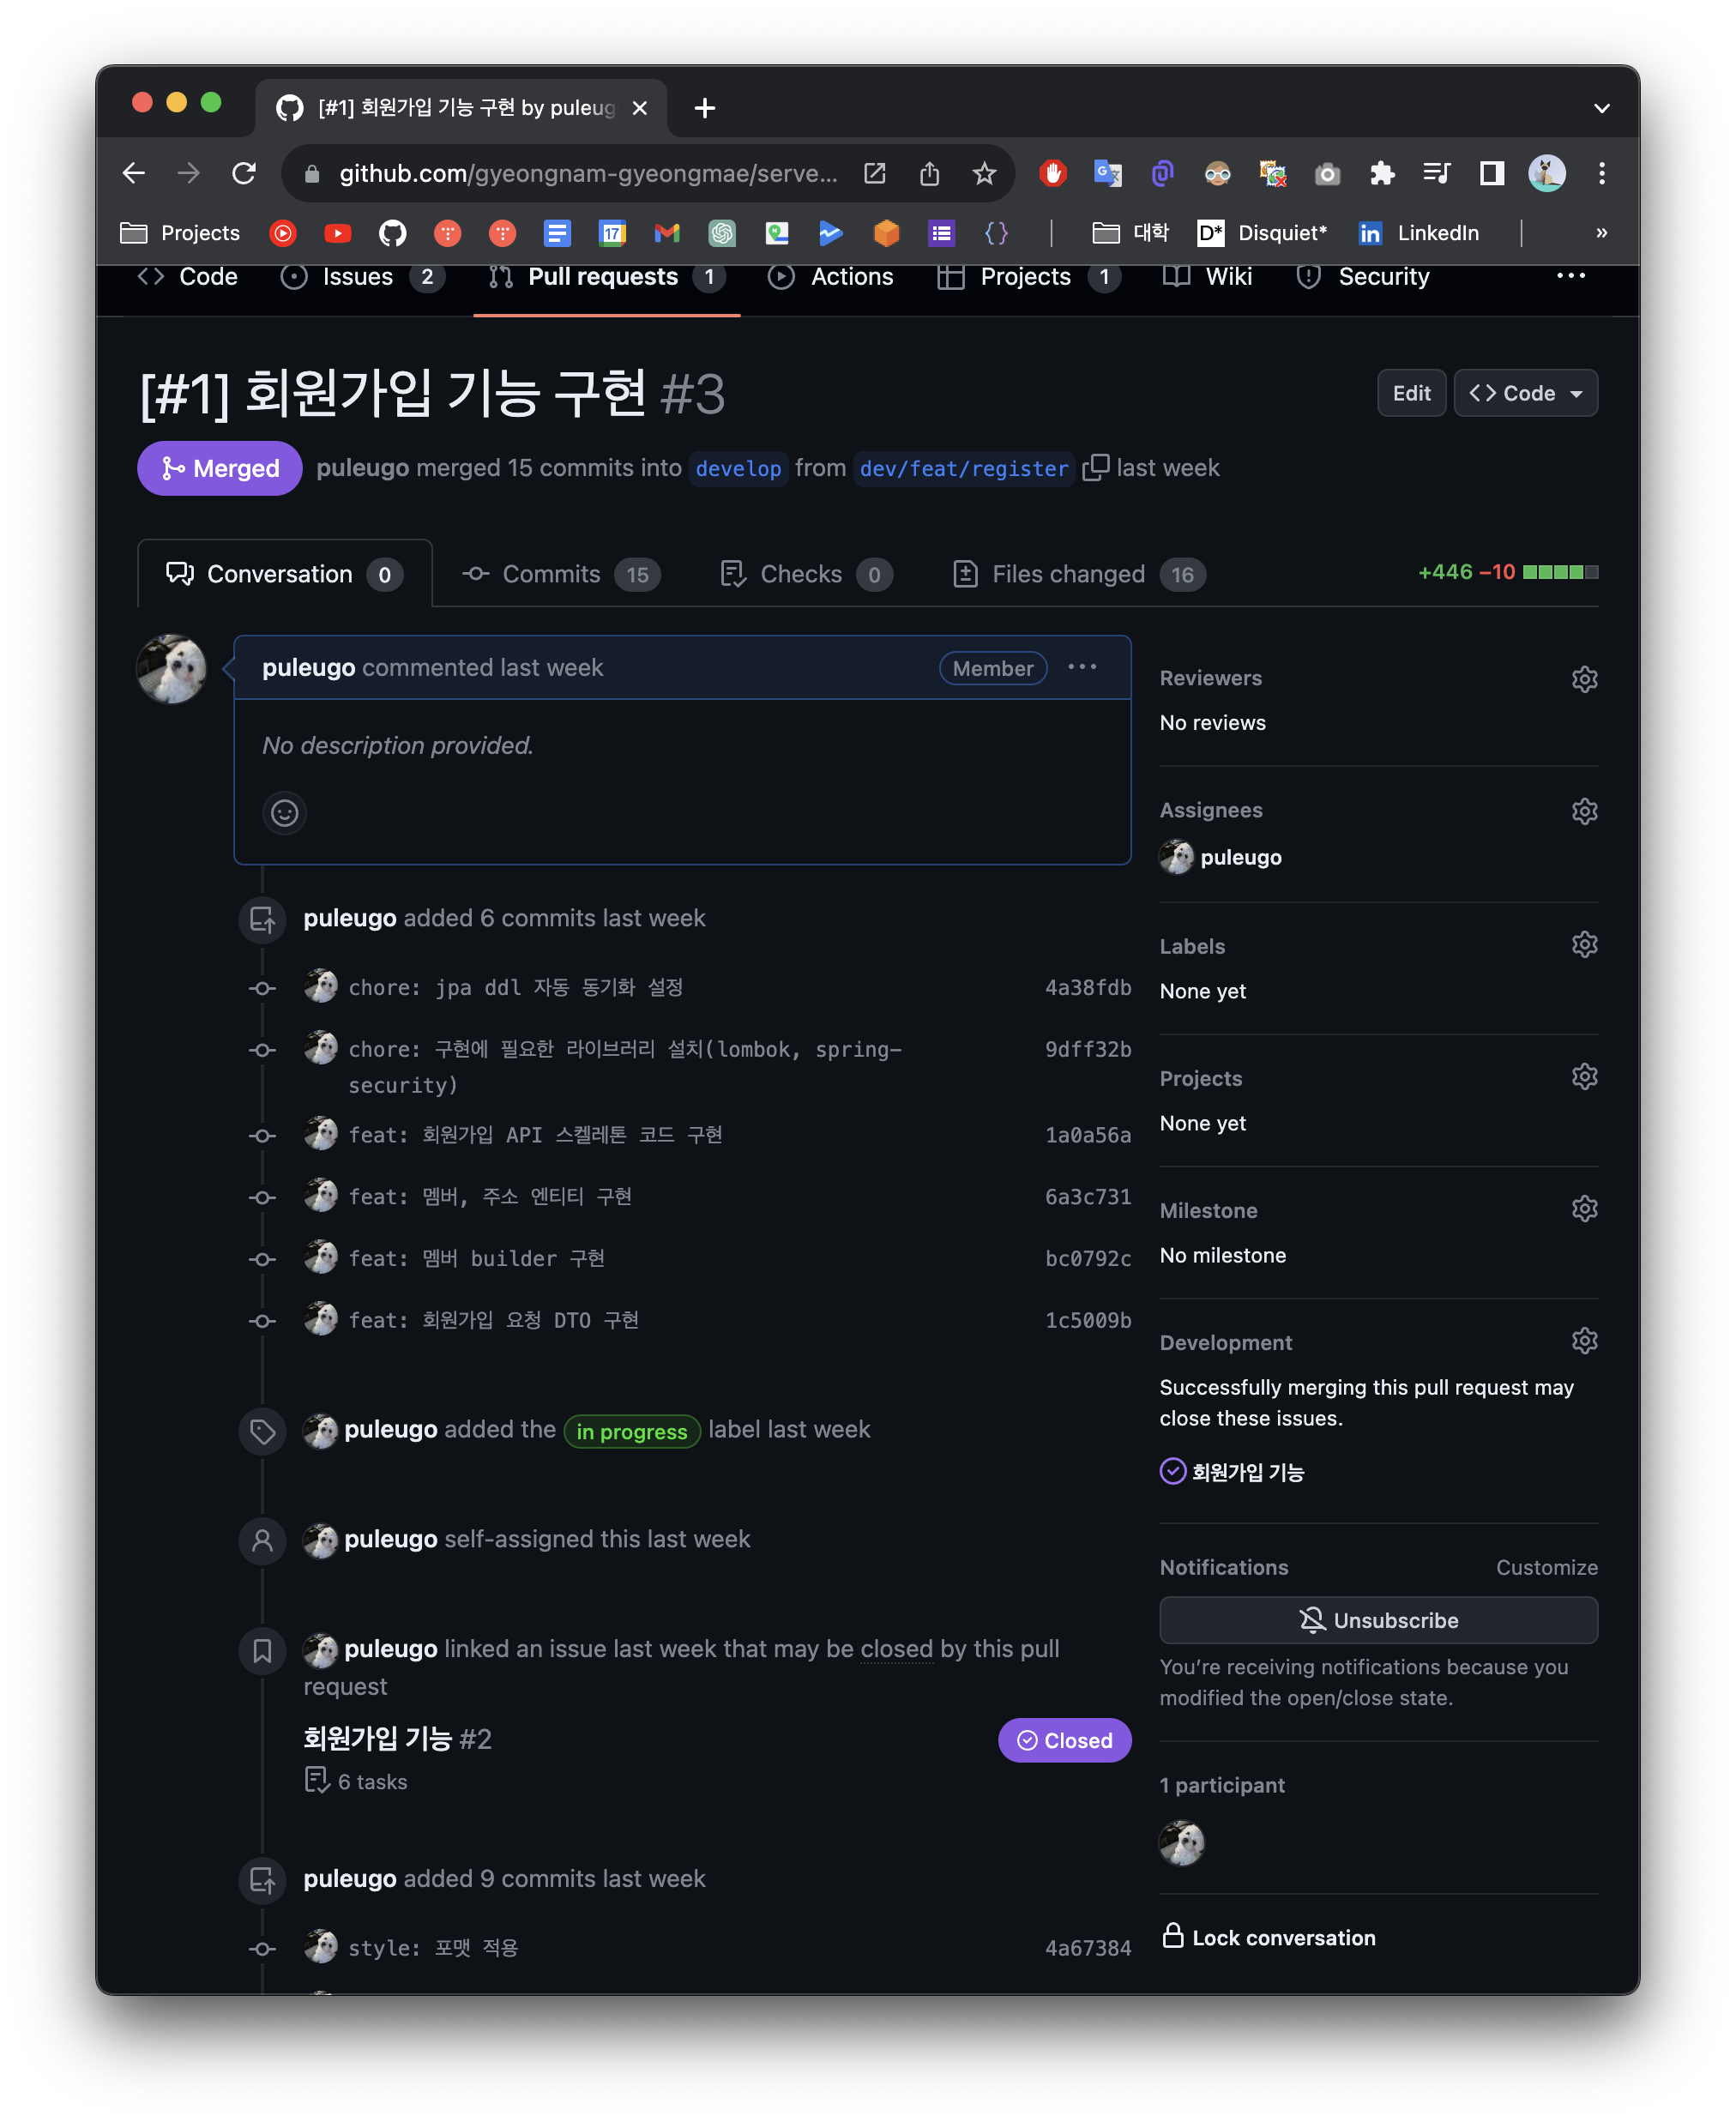The image size is (1736, 2122).
Task: Expand the Code dropdown button
Action: tap(1524, 393)
